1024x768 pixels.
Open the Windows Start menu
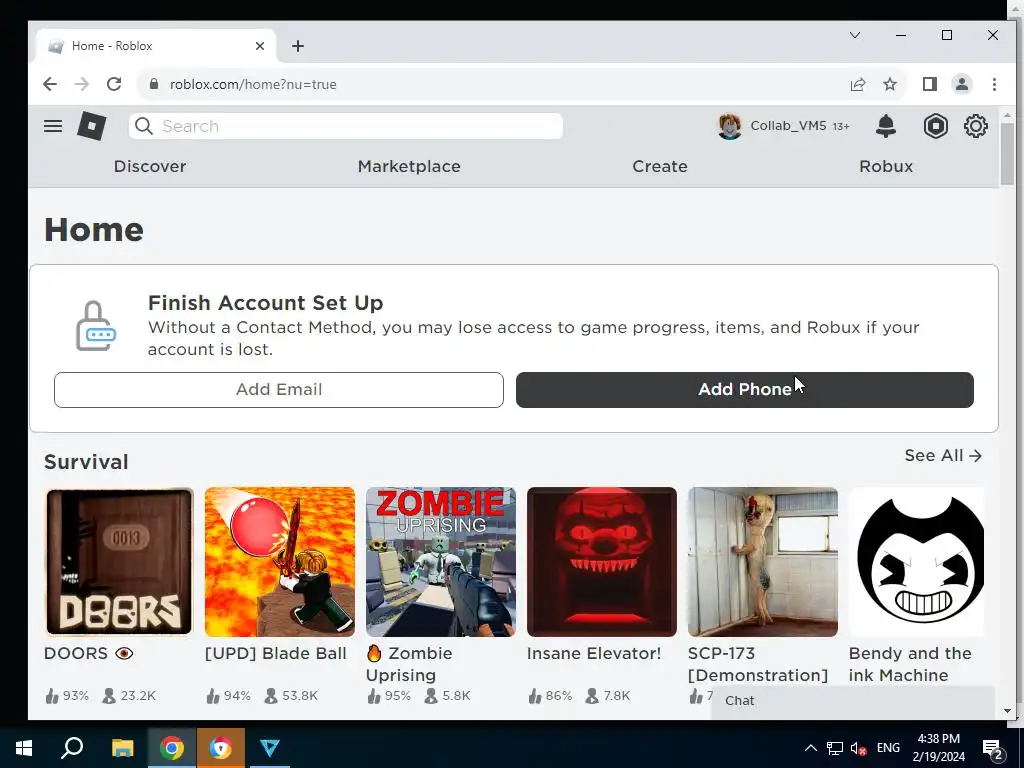tap(24, 748)
